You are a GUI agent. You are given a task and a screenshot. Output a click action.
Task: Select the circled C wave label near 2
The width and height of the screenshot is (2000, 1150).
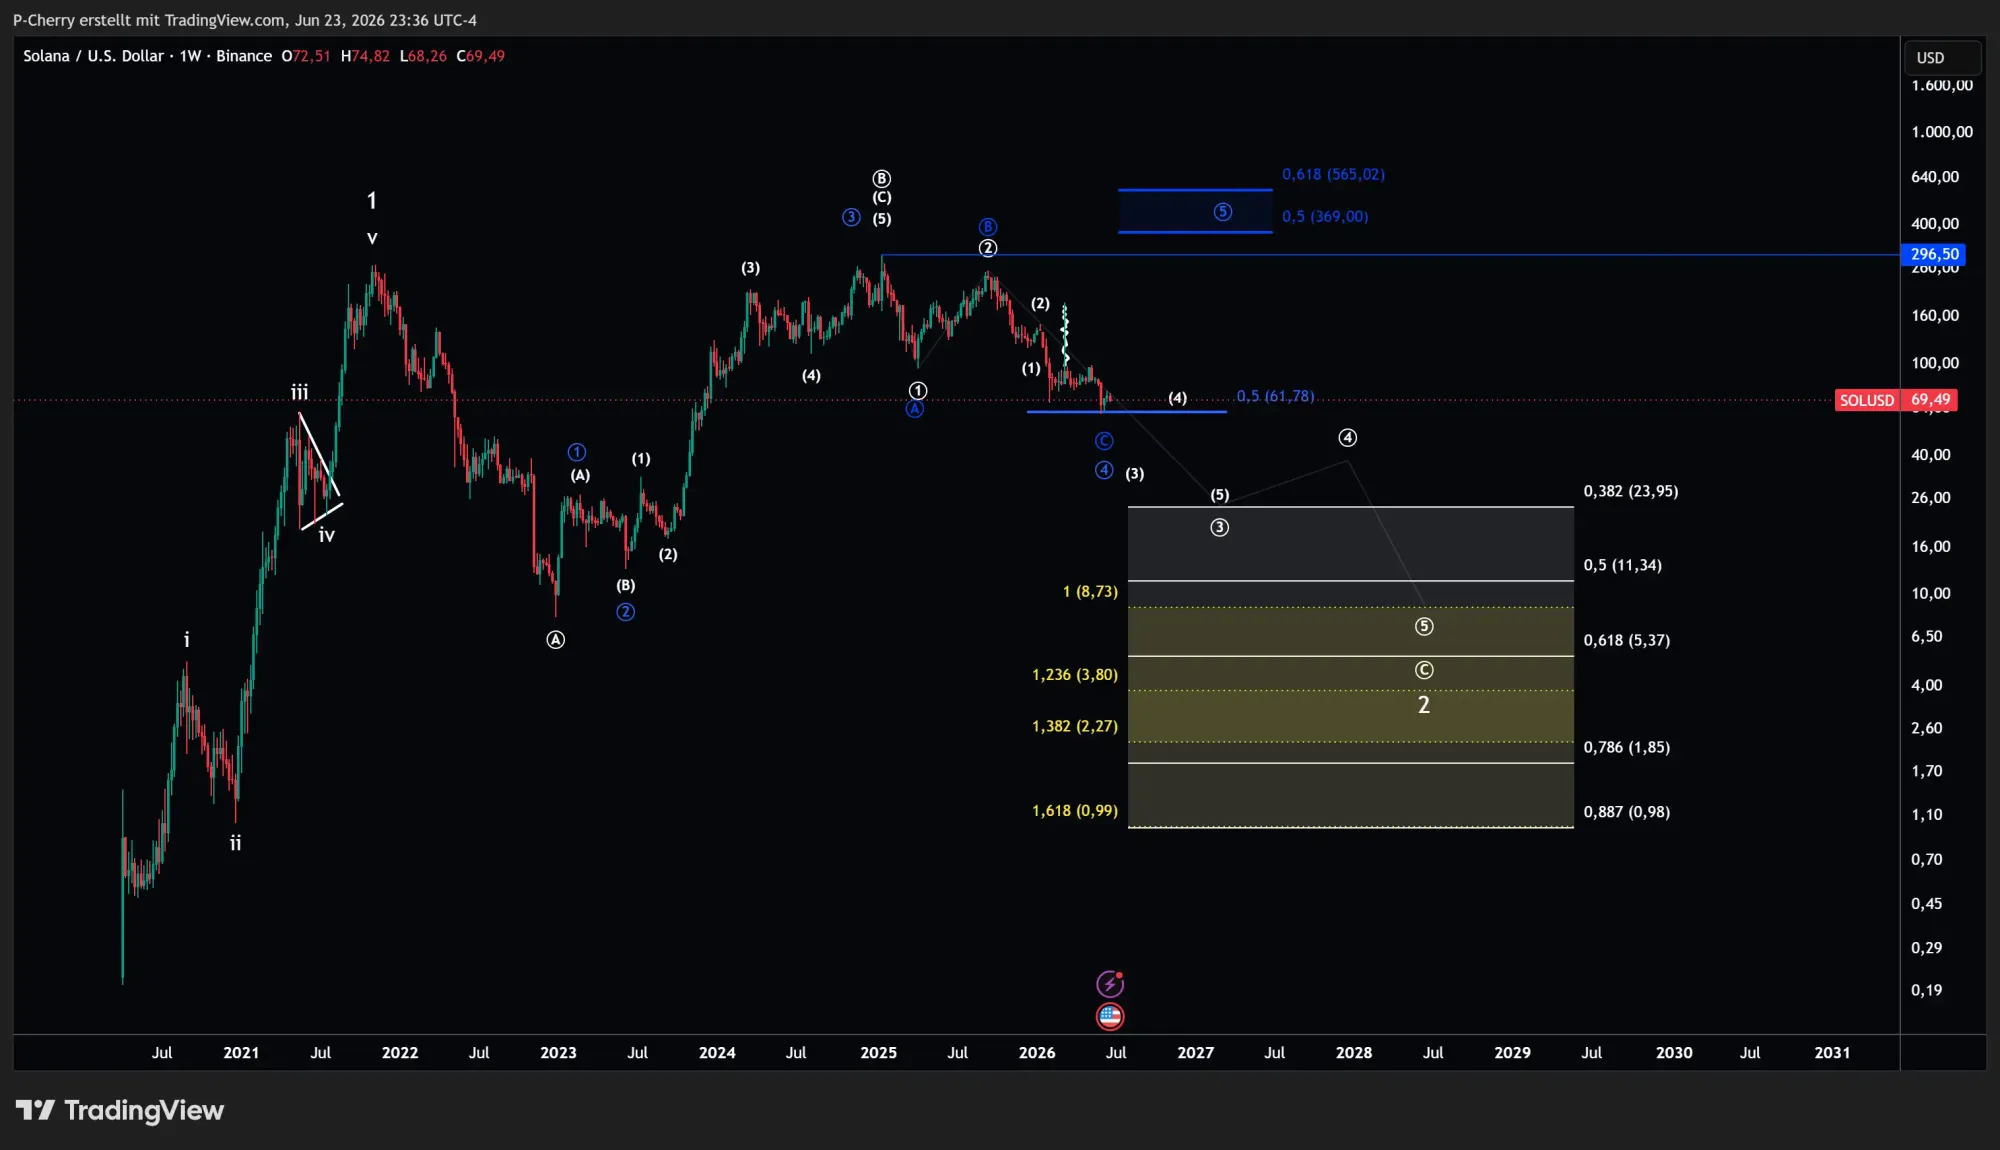[x=1424, y=670]
